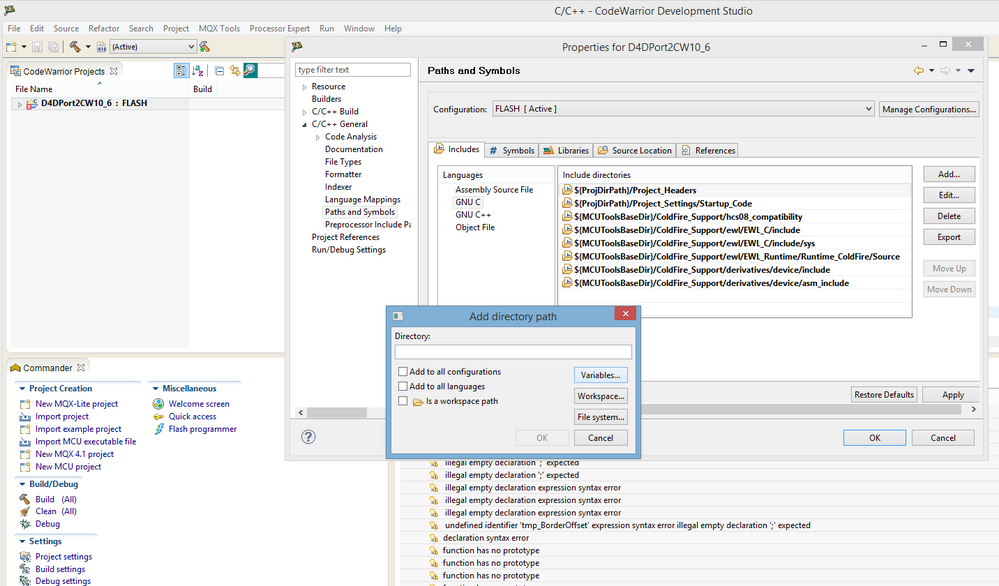Screen dimensions: 999x586
Task: Collapse the Project Creation section
Action: [22, 389]
